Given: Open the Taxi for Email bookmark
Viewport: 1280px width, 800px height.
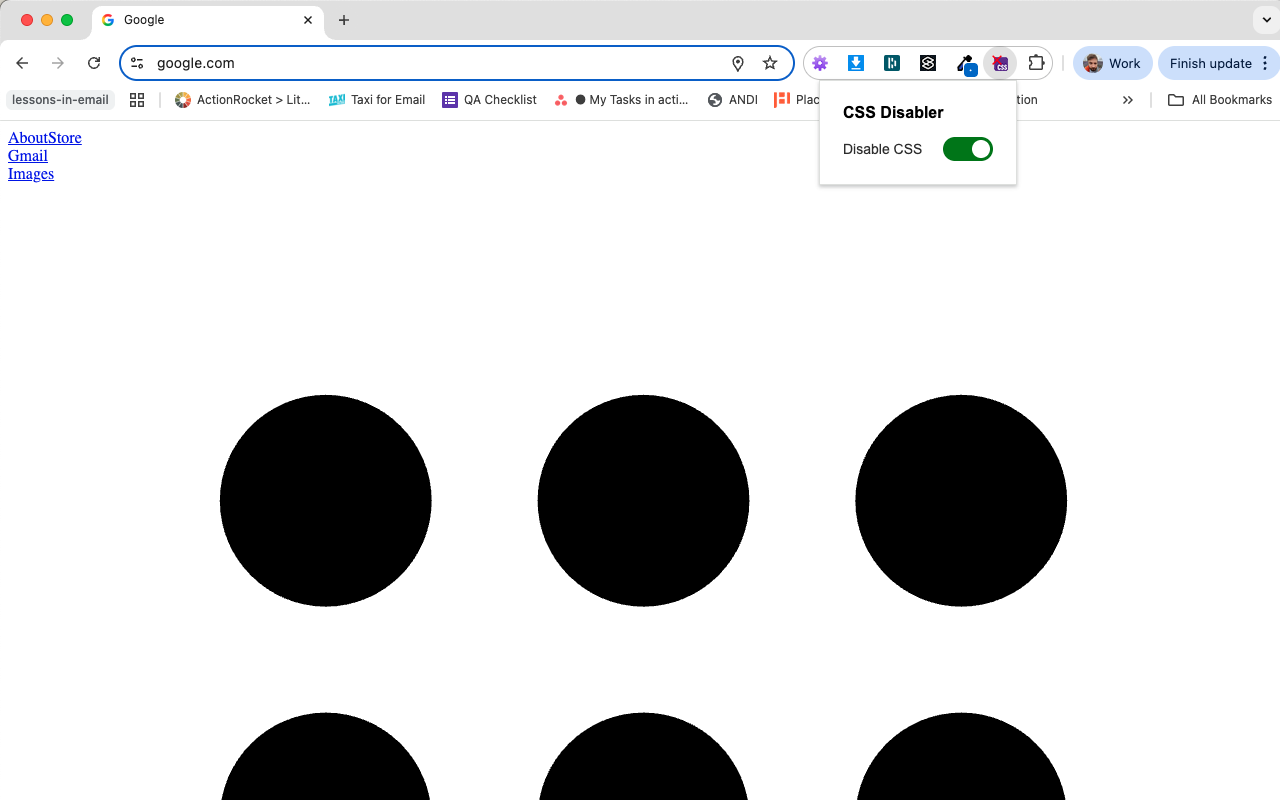Looking at the screenshot, I should click(377, 99).
